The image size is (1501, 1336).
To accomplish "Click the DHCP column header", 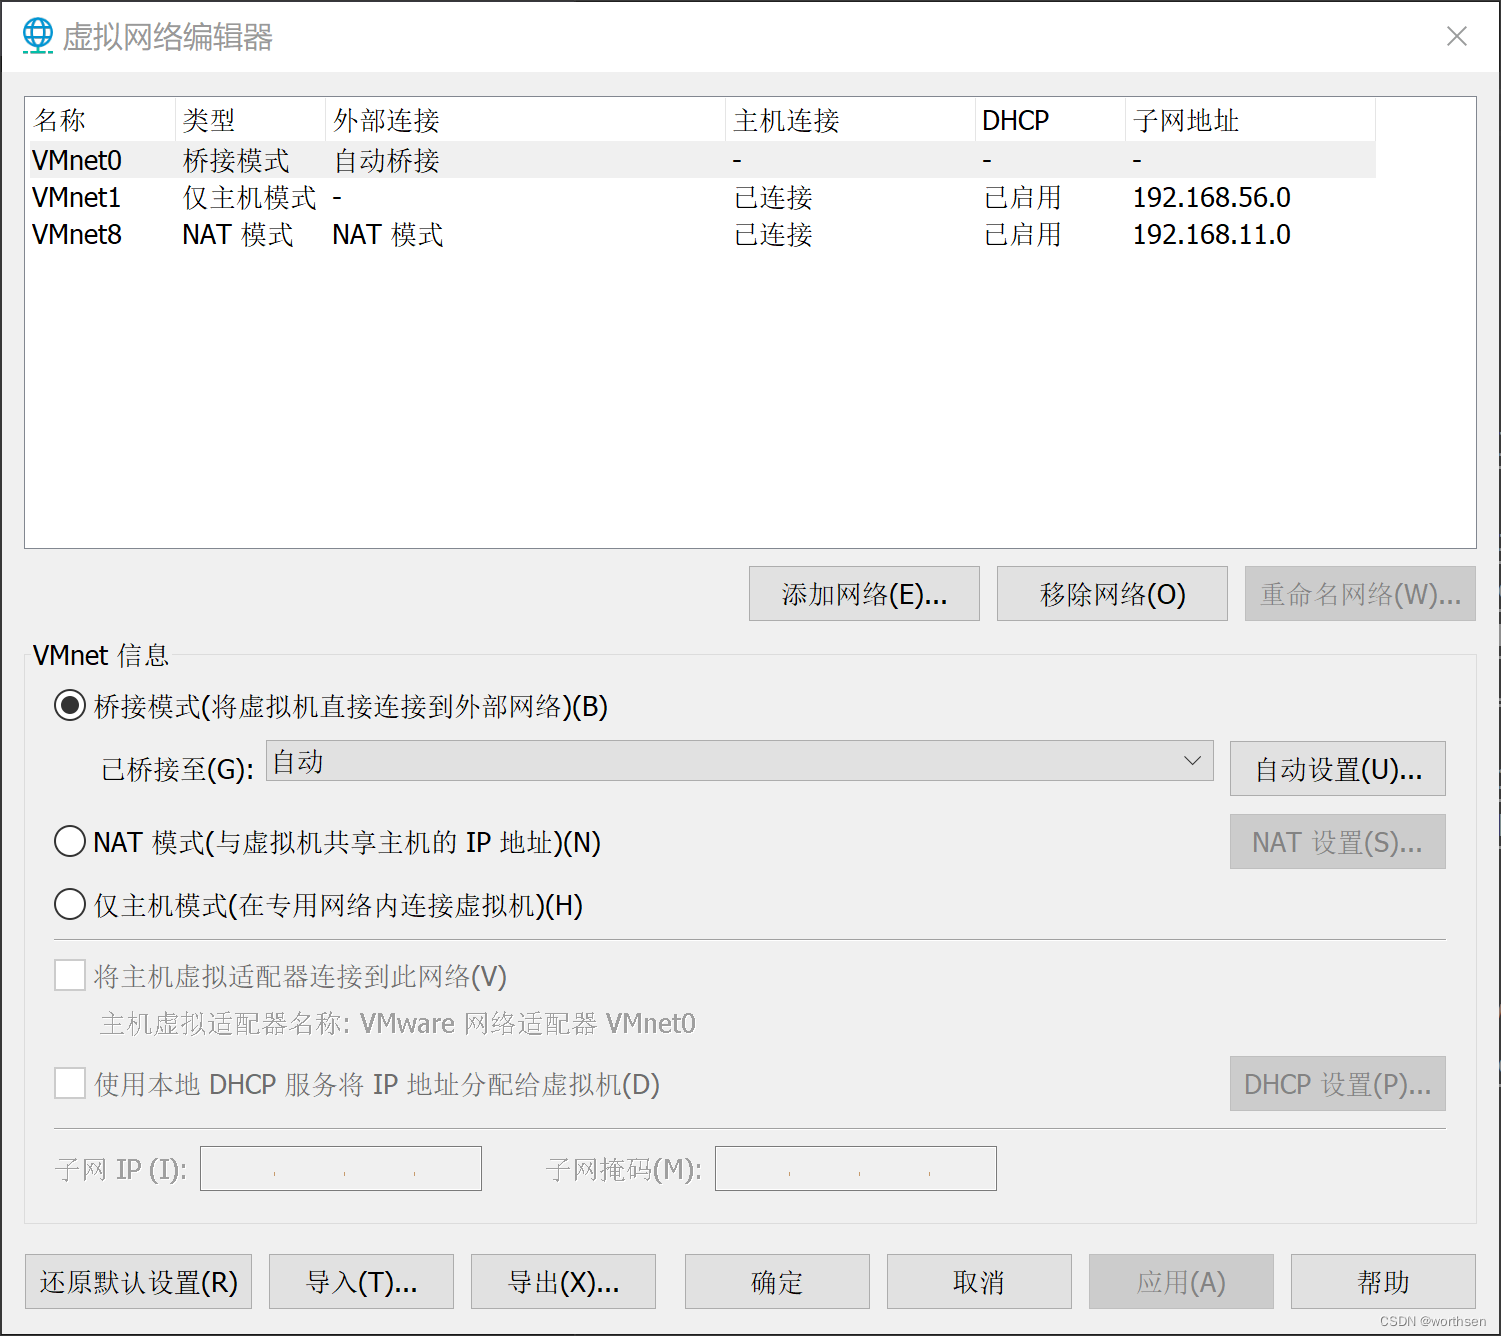I will pyautogui.click(x=1051, y=120).
